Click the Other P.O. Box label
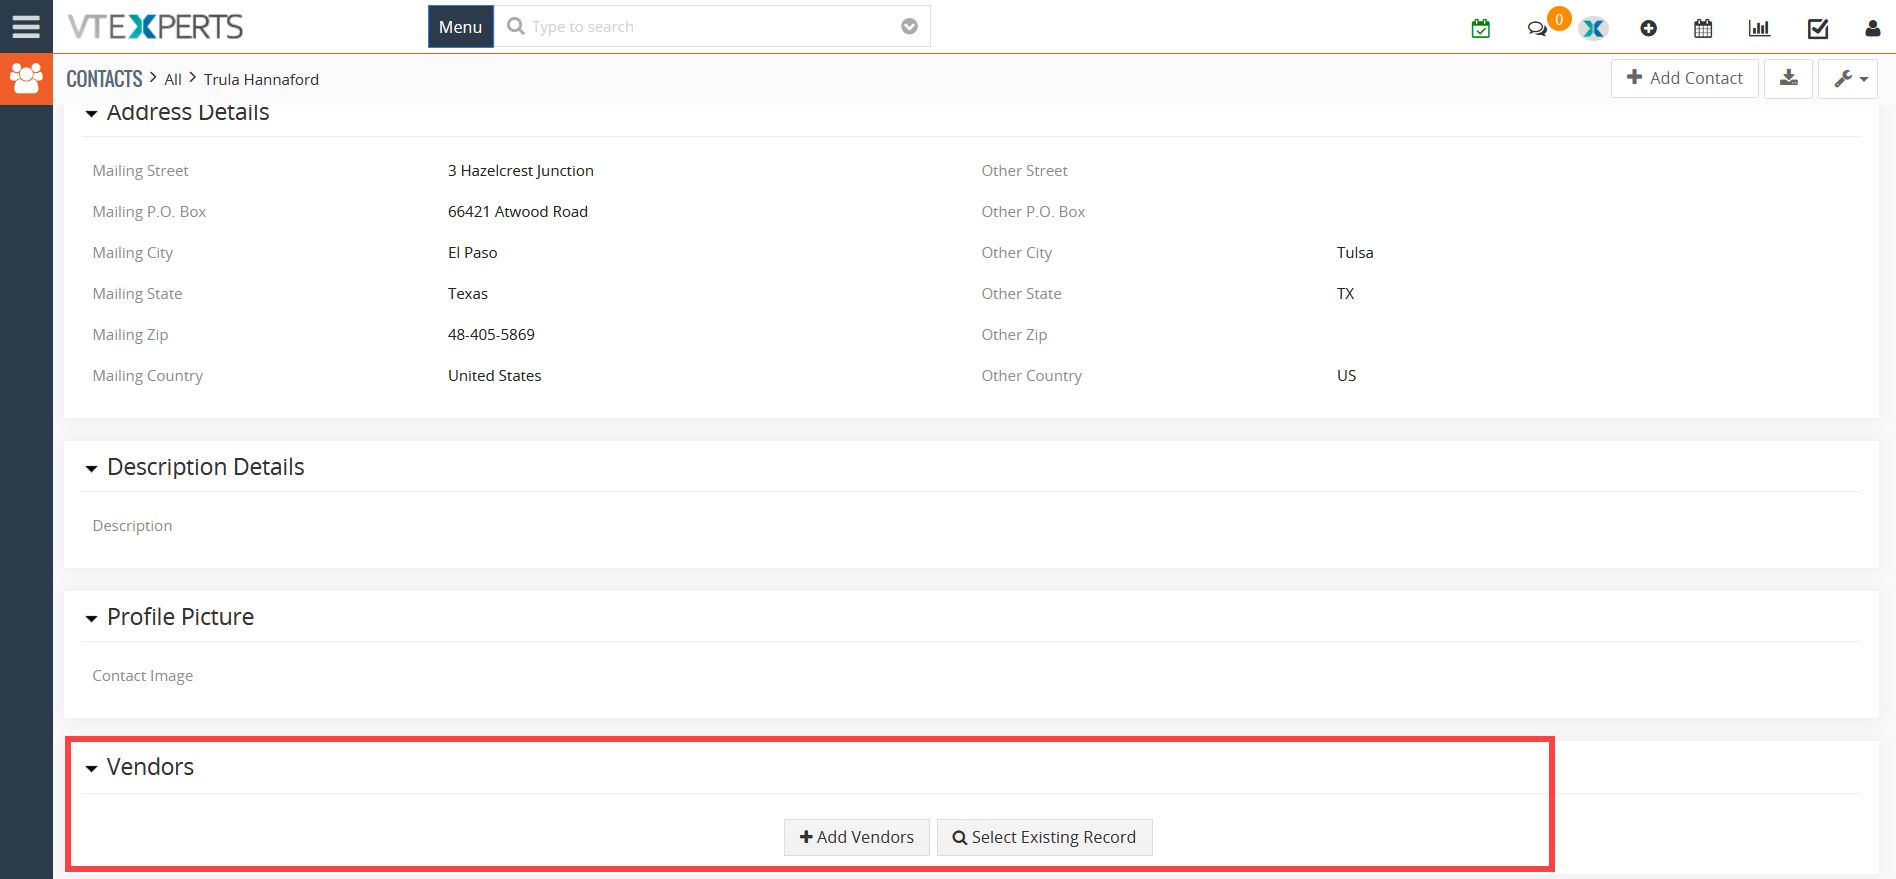1896x879 pixels. 1034,212
